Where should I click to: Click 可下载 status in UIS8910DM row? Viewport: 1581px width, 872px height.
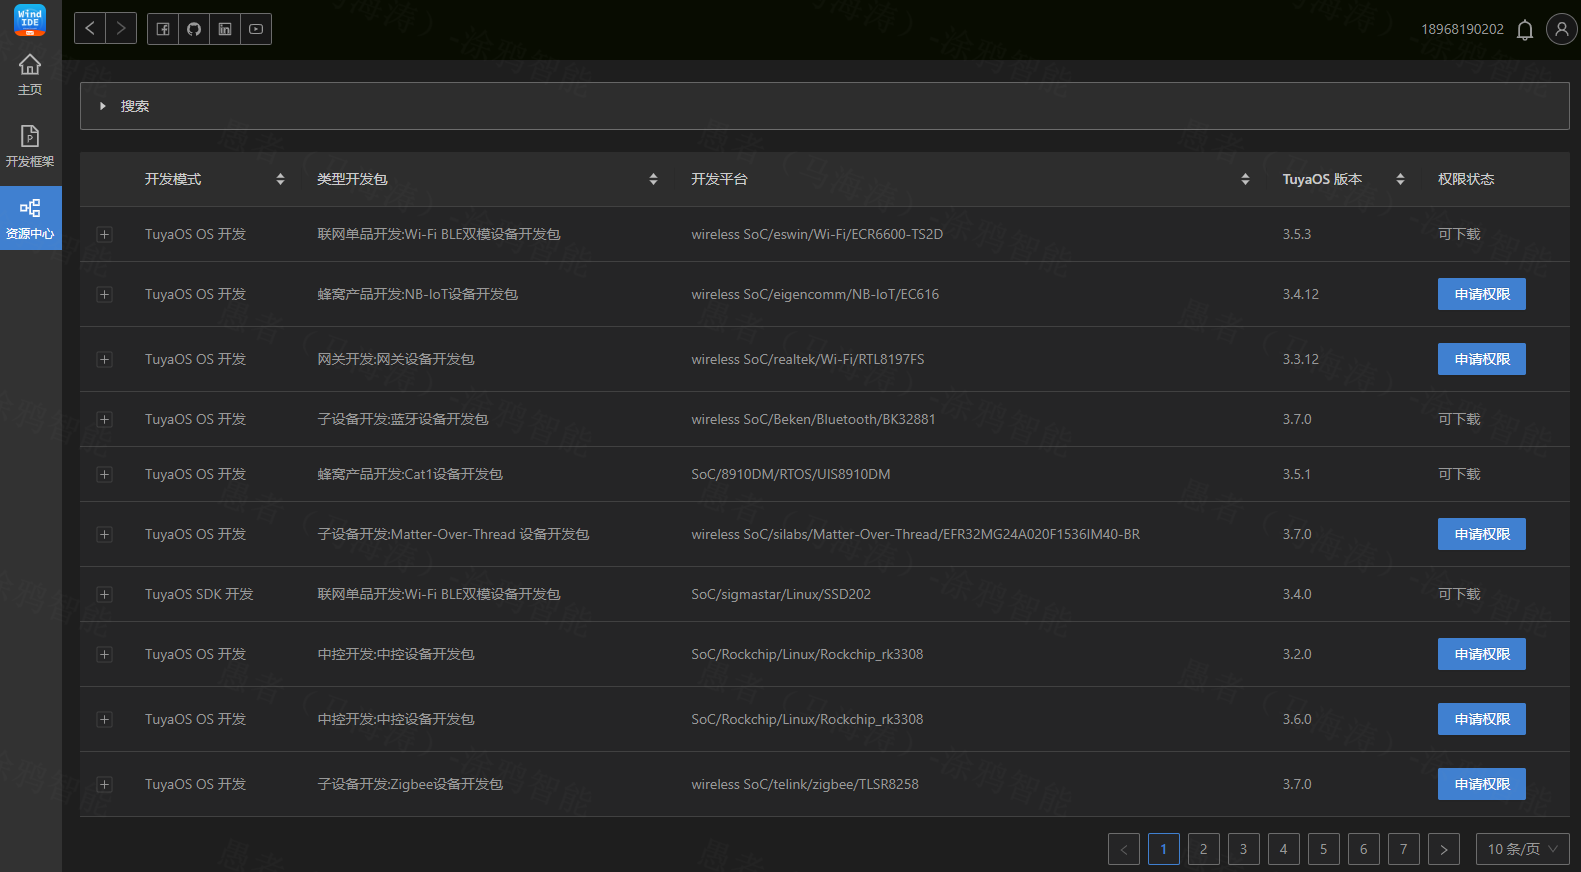tap(1459, 474)
